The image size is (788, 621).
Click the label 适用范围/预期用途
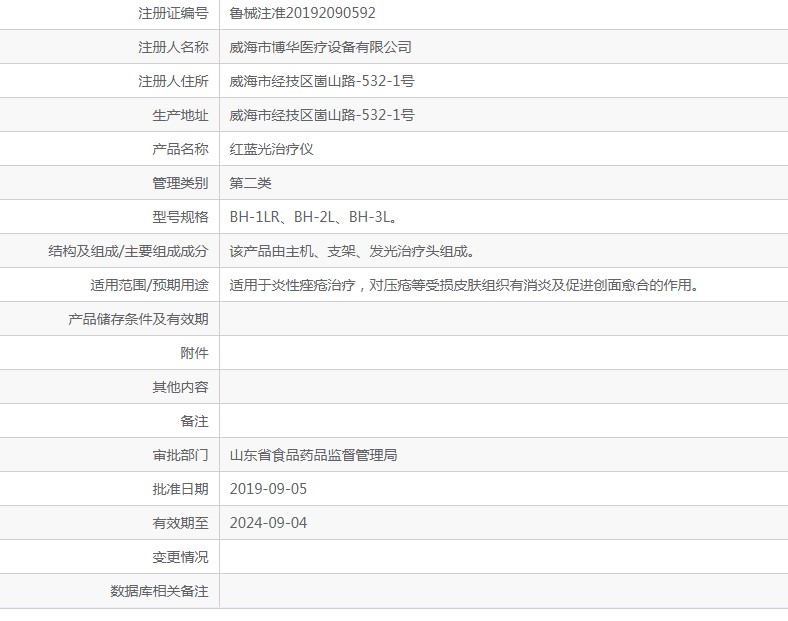coord(149,285)
